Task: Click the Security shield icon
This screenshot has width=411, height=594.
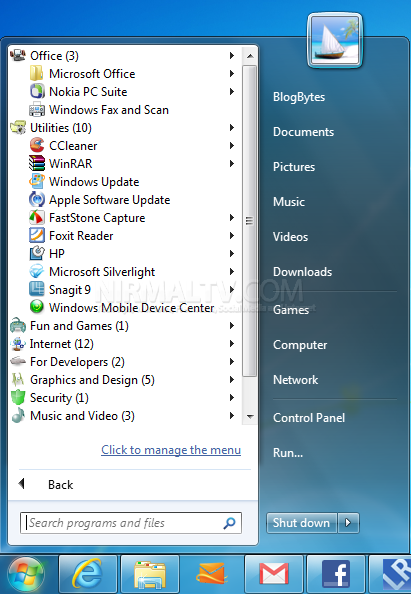Action: tap(18, 397)
